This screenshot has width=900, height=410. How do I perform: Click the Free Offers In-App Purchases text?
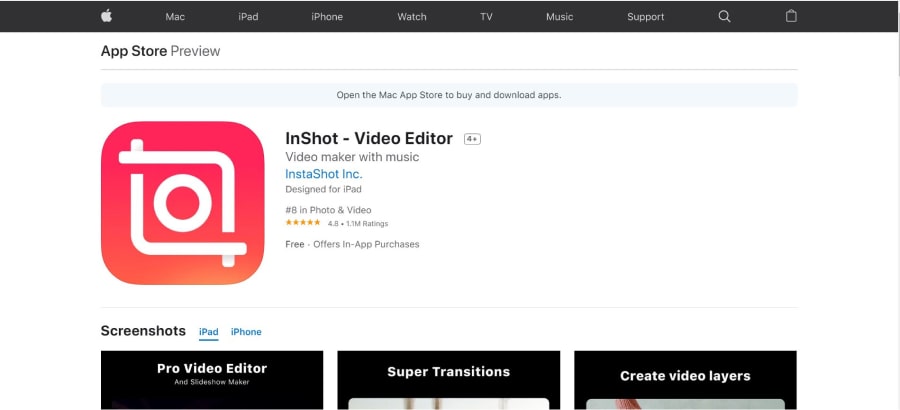tap(352, 244)
